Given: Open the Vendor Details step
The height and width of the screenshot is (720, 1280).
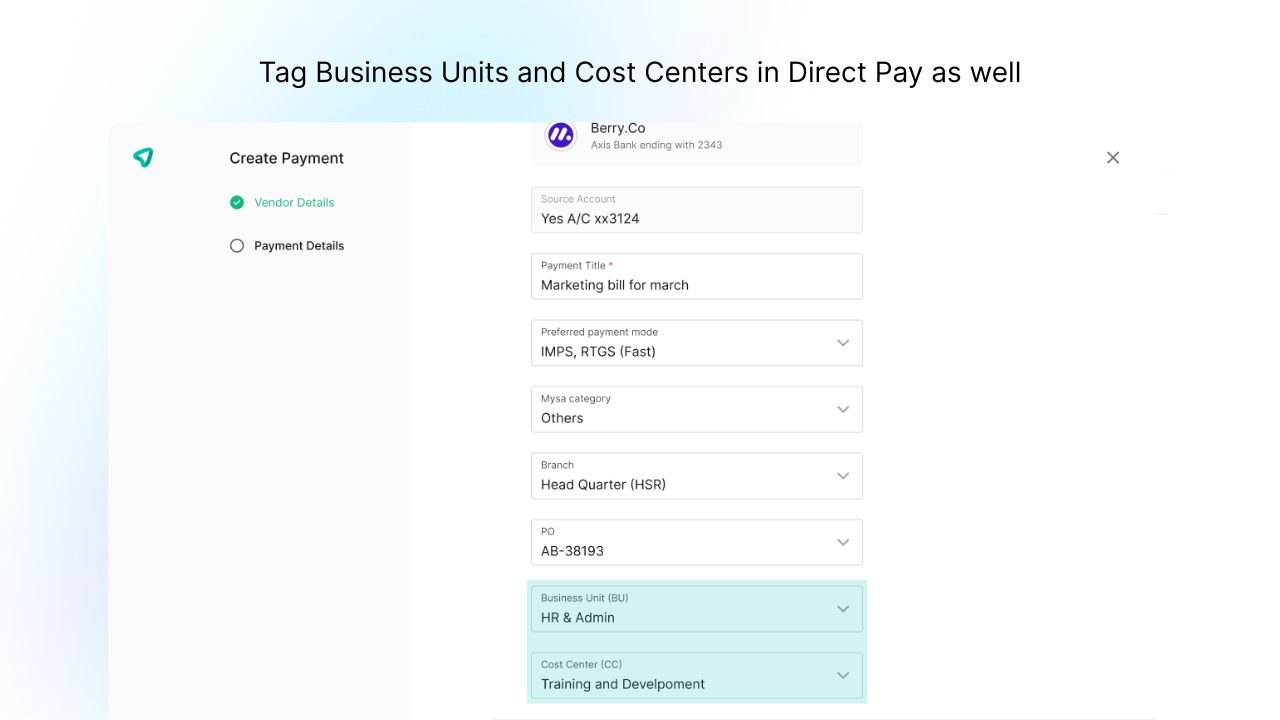Looking at the screenshot, I should point(294,202).
